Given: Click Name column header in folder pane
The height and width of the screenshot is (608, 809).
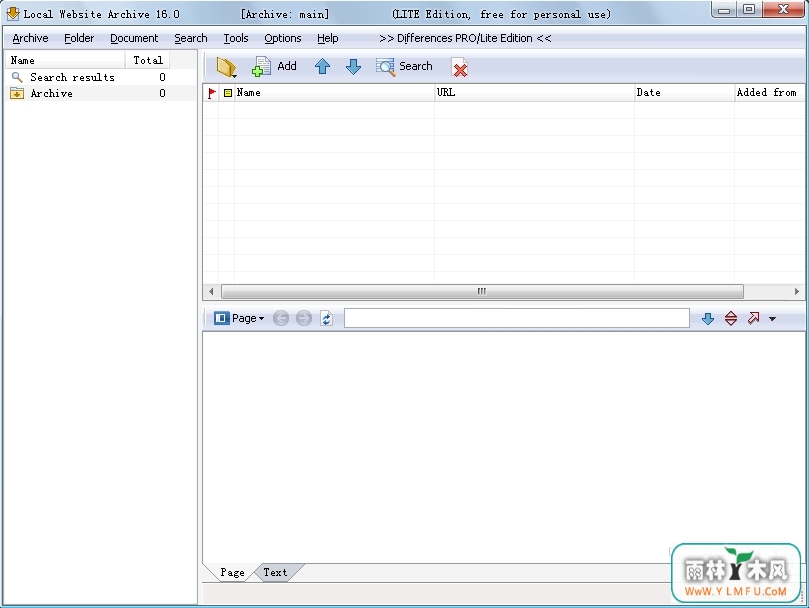Looking at the screenshot, I should click(x=65, y=60).
